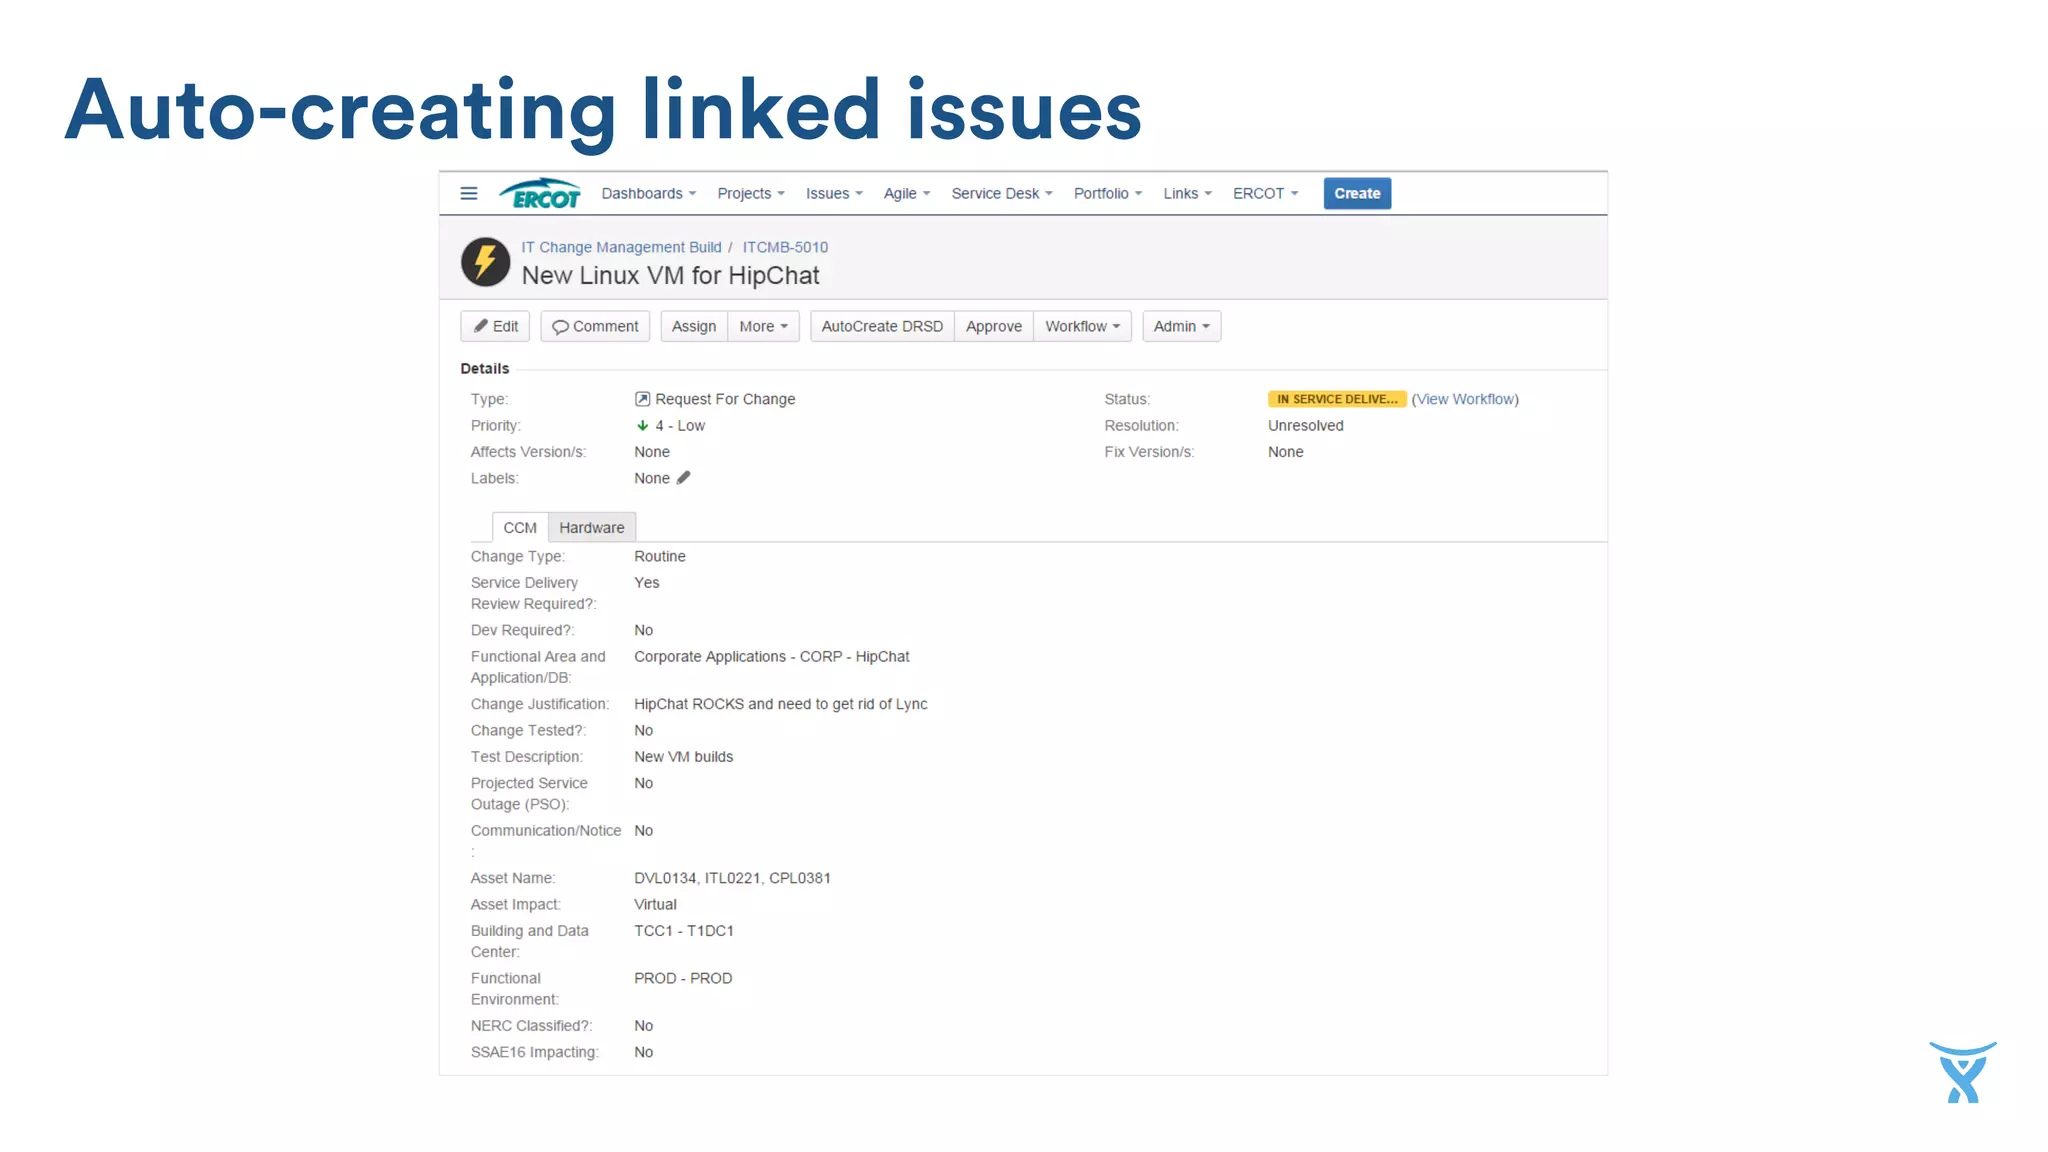Click the Change Tested No value

click(x=644, y=730)
